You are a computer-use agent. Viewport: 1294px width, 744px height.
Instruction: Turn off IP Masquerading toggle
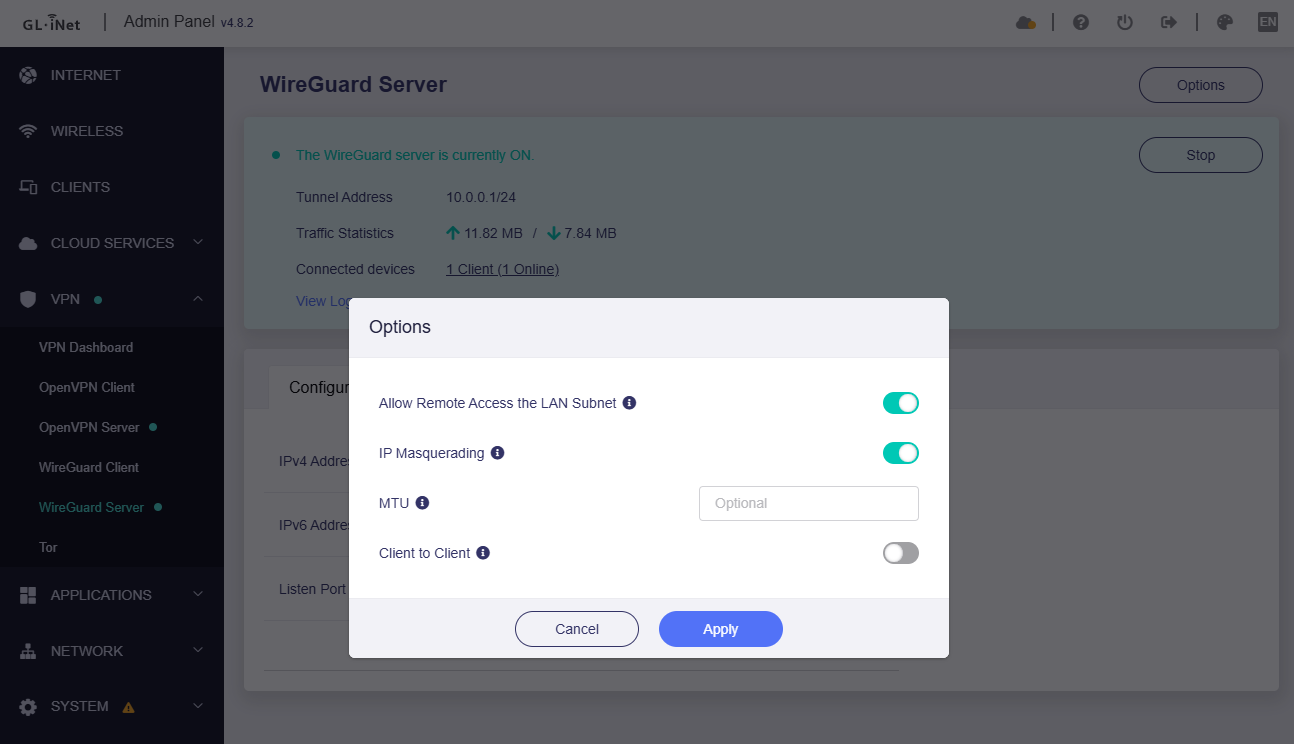pyautogui.click(x=900, y=453)
